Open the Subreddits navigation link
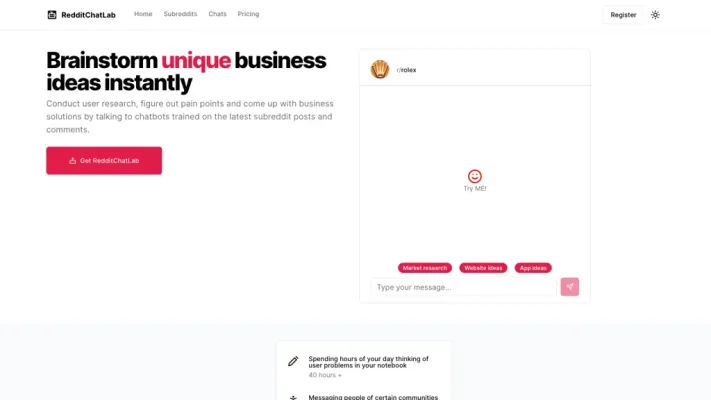 [x=180, y=14]
